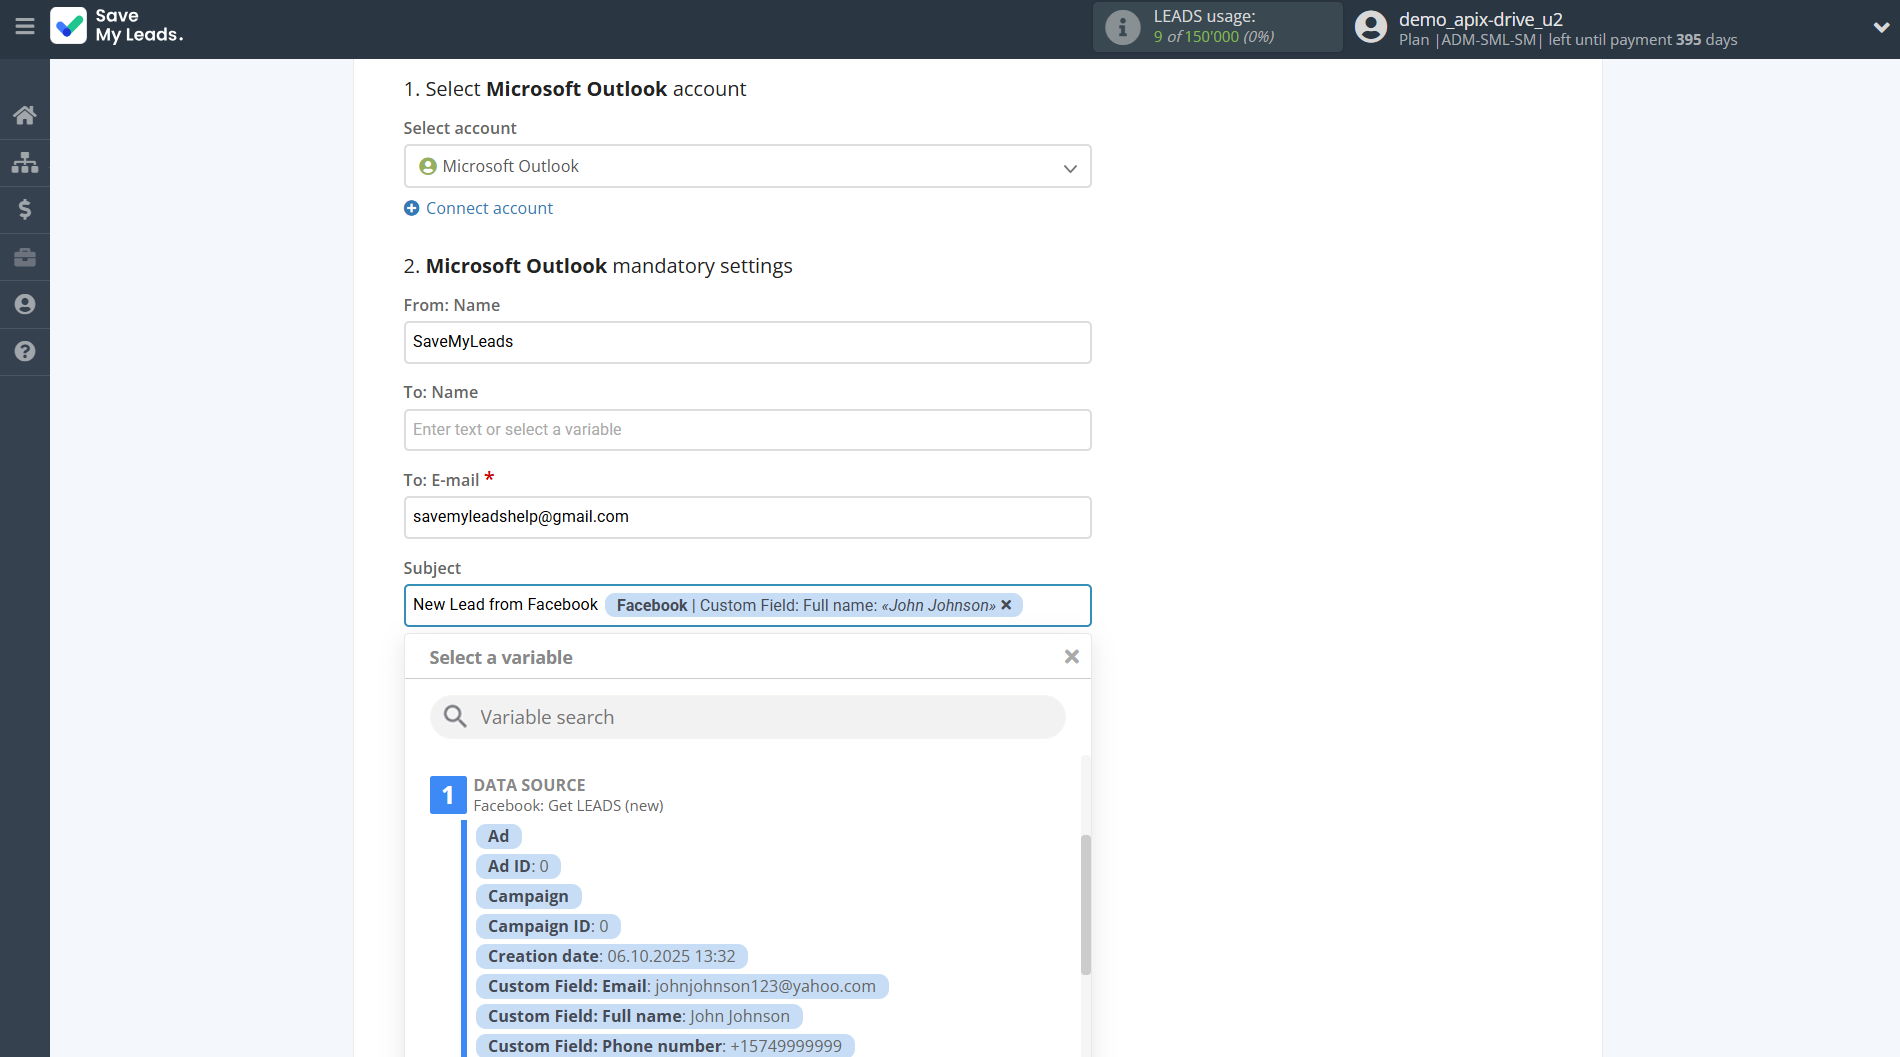Remove the Full name variable from Subject

[x=1006, y=605]
